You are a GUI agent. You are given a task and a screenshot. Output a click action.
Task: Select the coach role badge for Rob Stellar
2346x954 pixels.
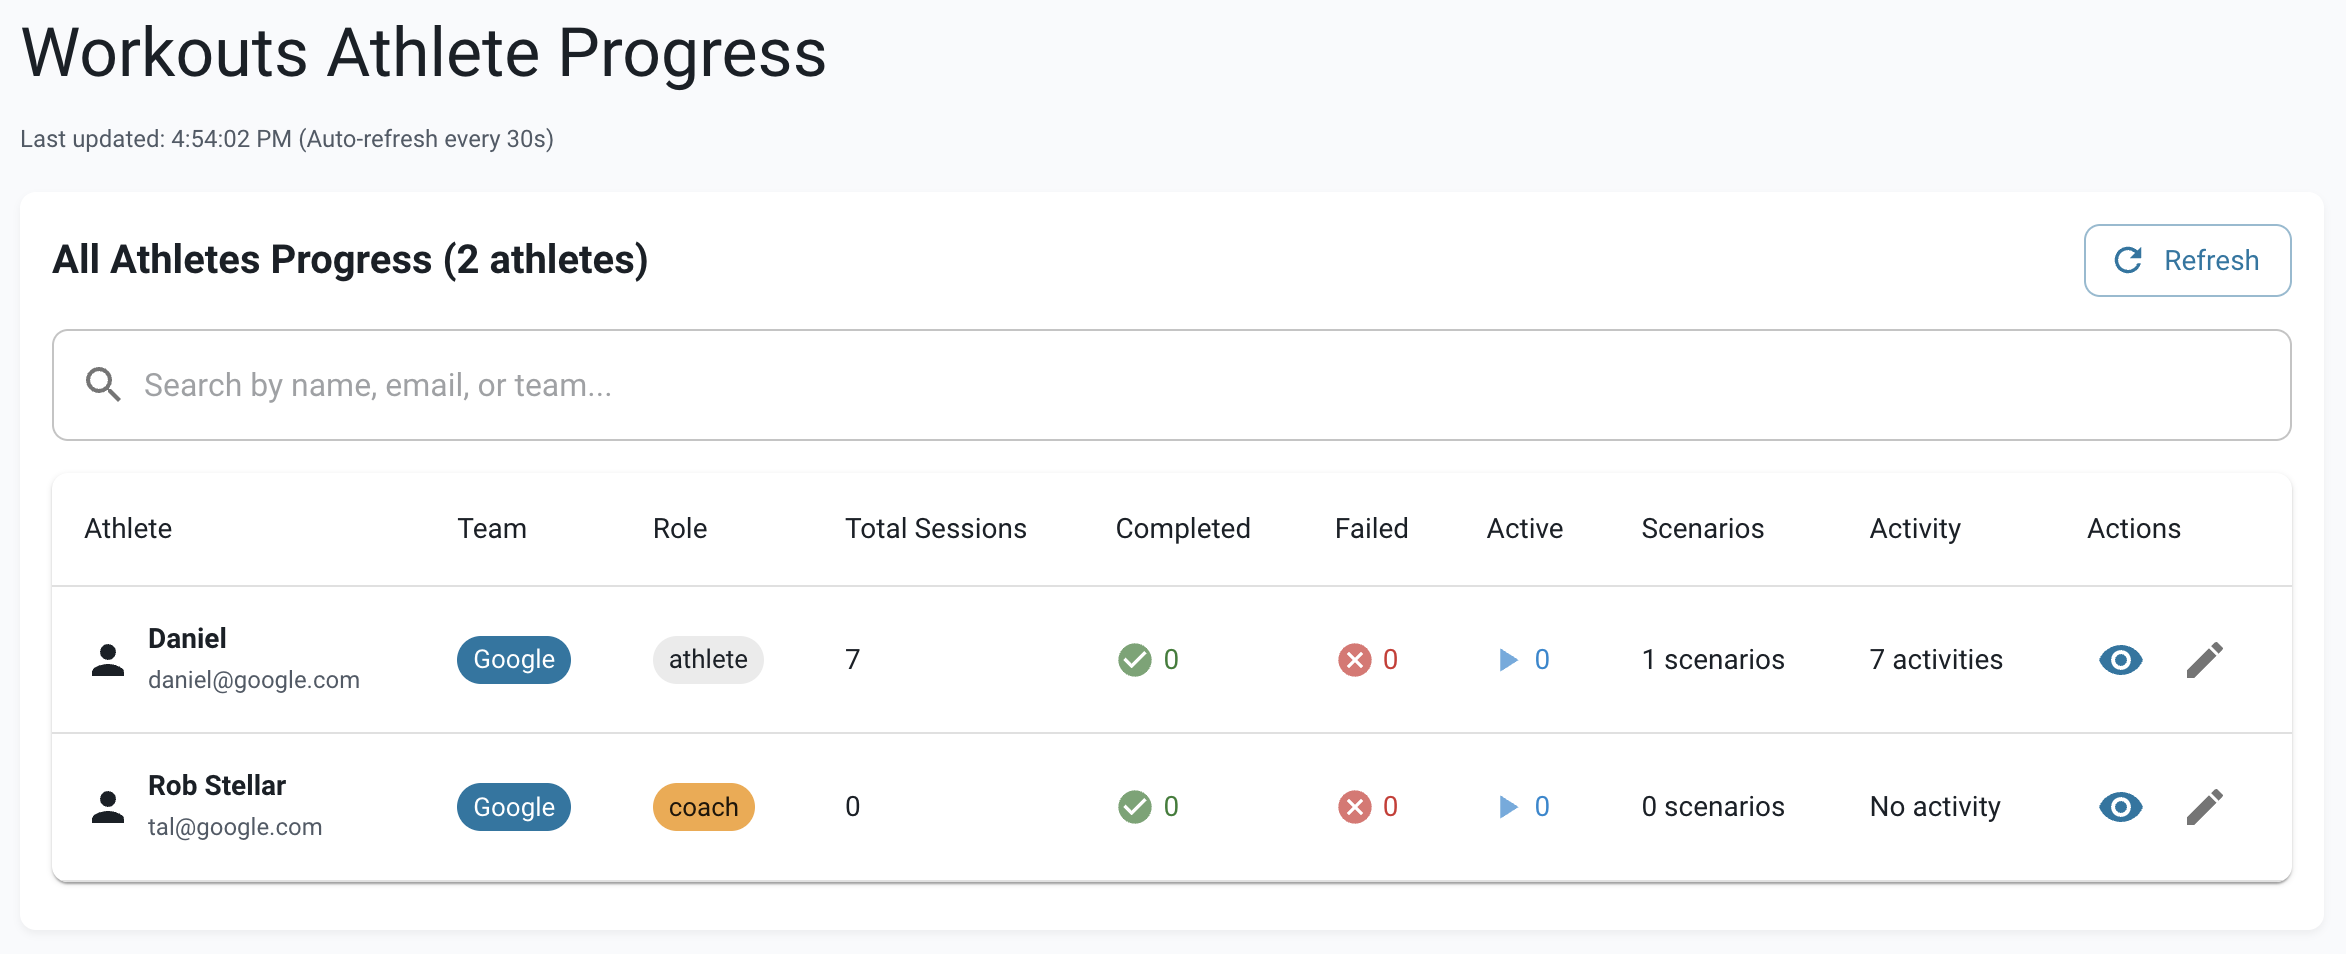point(703,806)
